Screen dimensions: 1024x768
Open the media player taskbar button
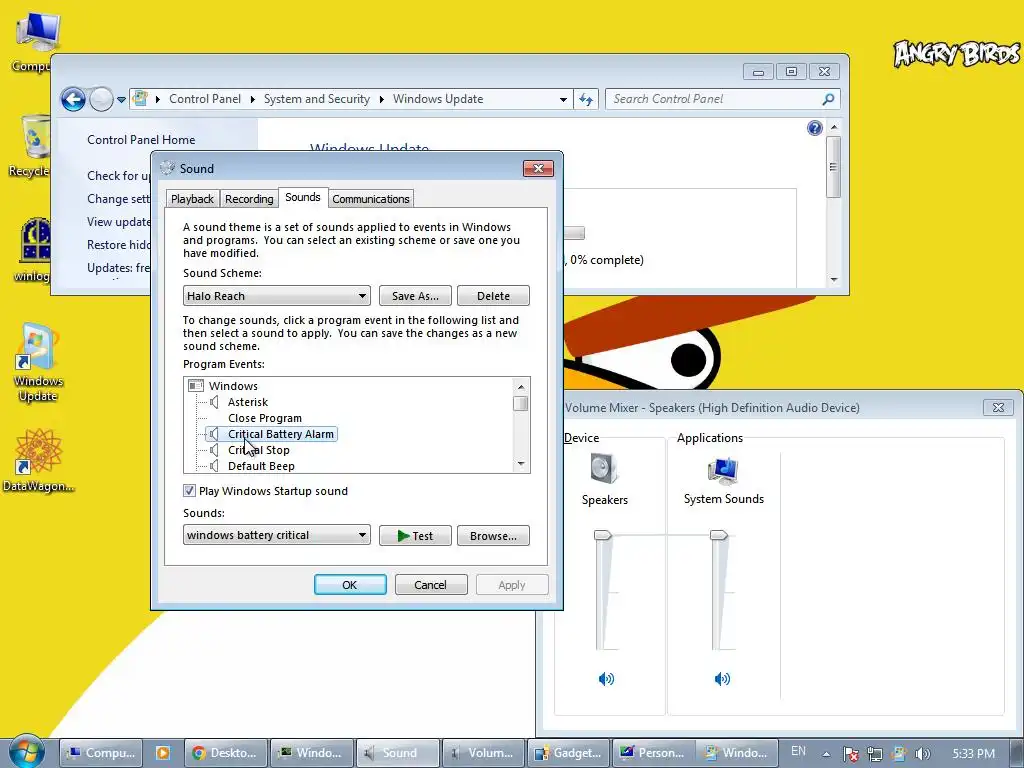click(x=162, y=753)
